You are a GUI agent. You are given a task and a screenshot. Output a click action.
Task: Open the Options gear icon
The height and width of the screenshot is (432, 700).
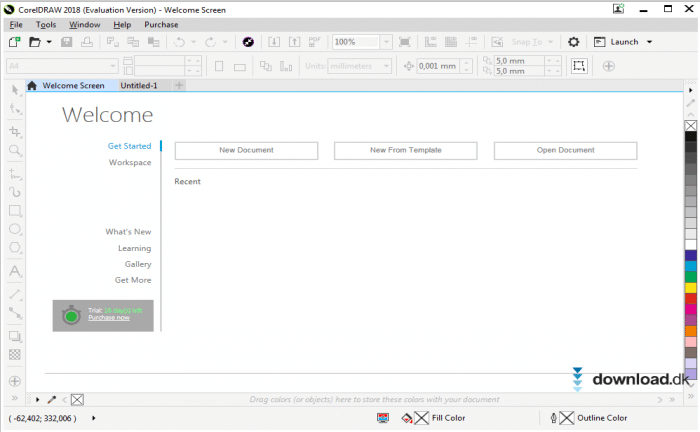click(574, 42)
